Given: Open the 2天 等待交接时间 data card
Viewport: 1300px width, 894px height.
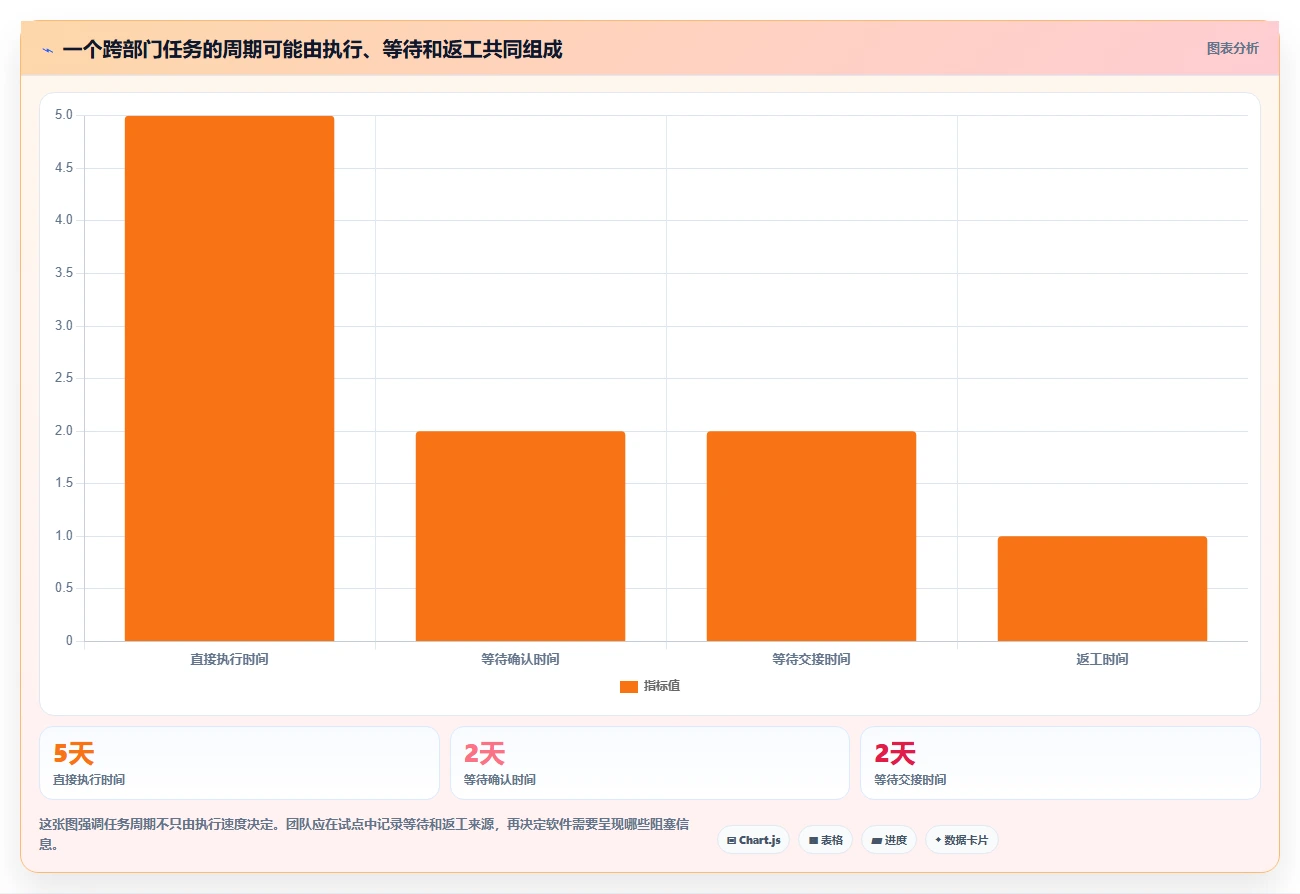Looking at the screenshot, I should click(1060, 763).
